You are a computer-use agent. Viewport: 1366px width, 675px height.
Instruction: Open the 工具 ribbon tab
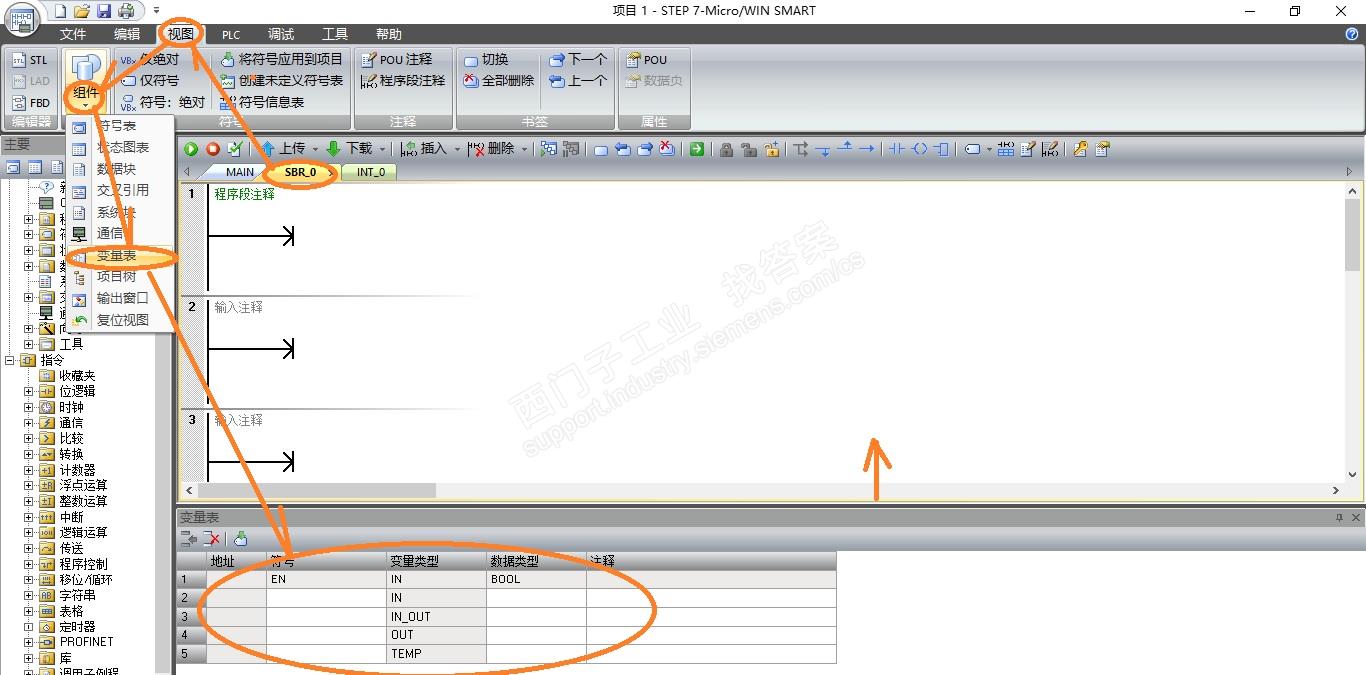click(335, 34)
